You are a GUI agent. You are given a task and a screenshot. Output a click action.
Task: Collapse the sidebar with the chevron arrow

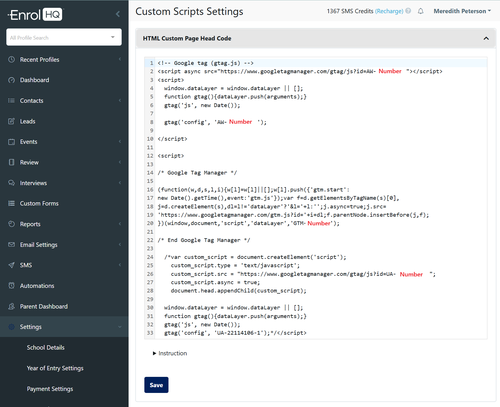[x=118, y=14]
